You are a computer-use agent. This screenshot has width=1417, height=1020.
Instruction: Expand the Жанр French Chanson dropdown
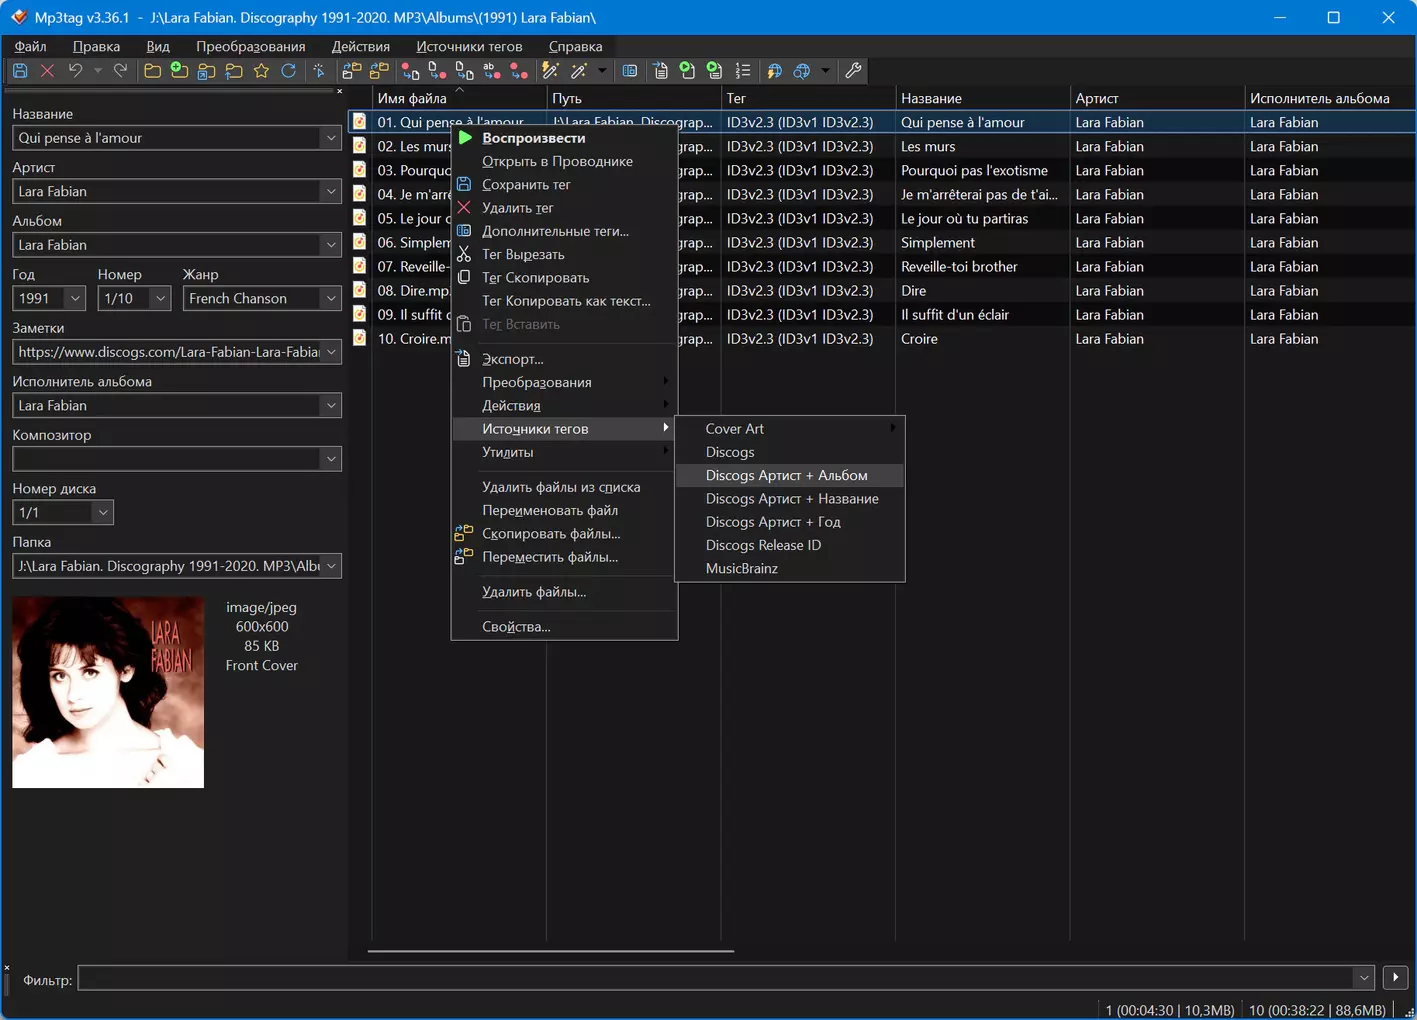click(330, 298)
